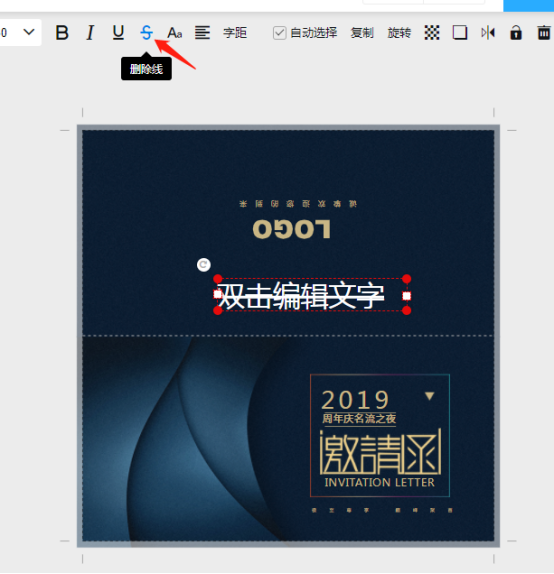Select the 双击编辑文字 text box
The height and width of the screenshot is (574, 554).
click(312, 295)
